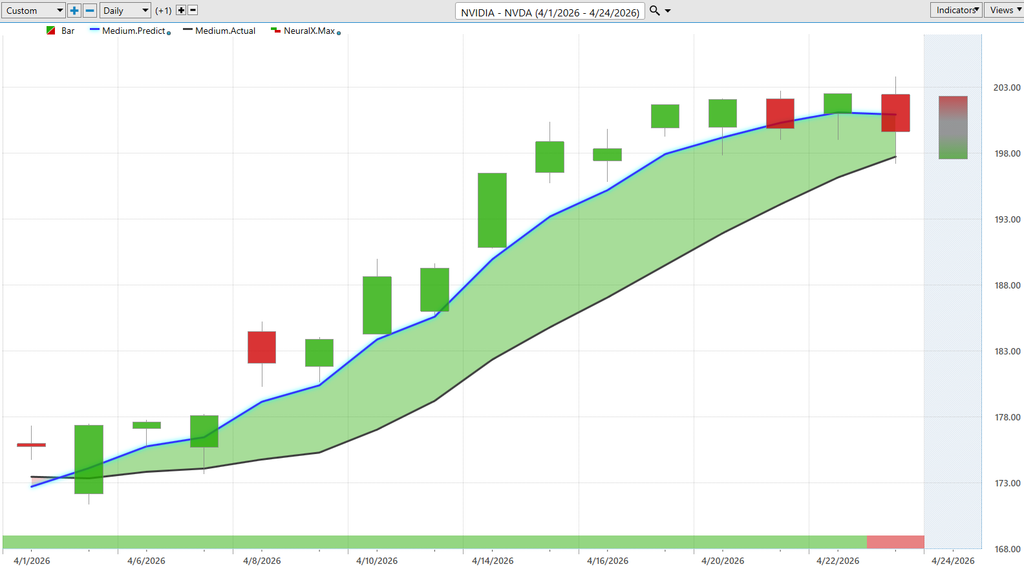
Task: Click the Medium.Predict blue line swatch
Action: click(95, 29)
